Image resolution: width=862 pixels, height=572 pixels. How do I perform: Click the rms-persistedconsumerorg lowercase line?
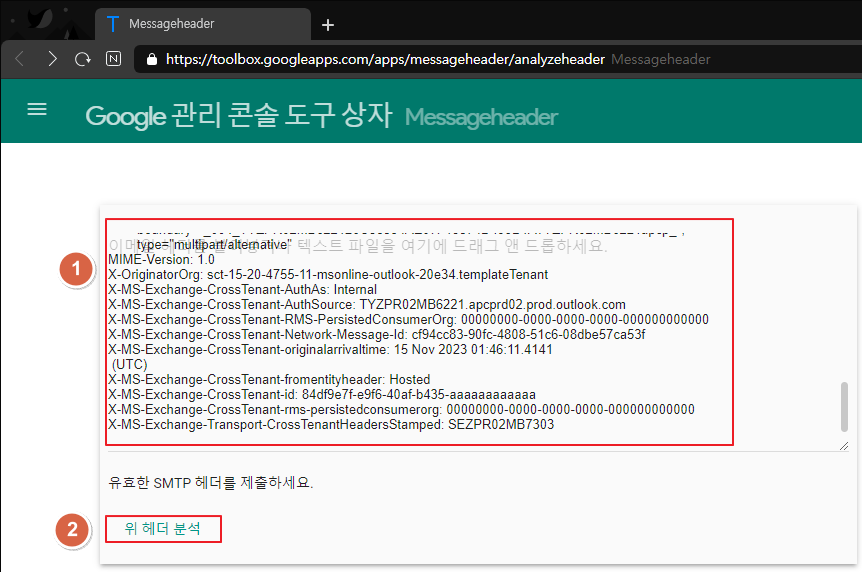pyautogui.click(x=401, y=410)
